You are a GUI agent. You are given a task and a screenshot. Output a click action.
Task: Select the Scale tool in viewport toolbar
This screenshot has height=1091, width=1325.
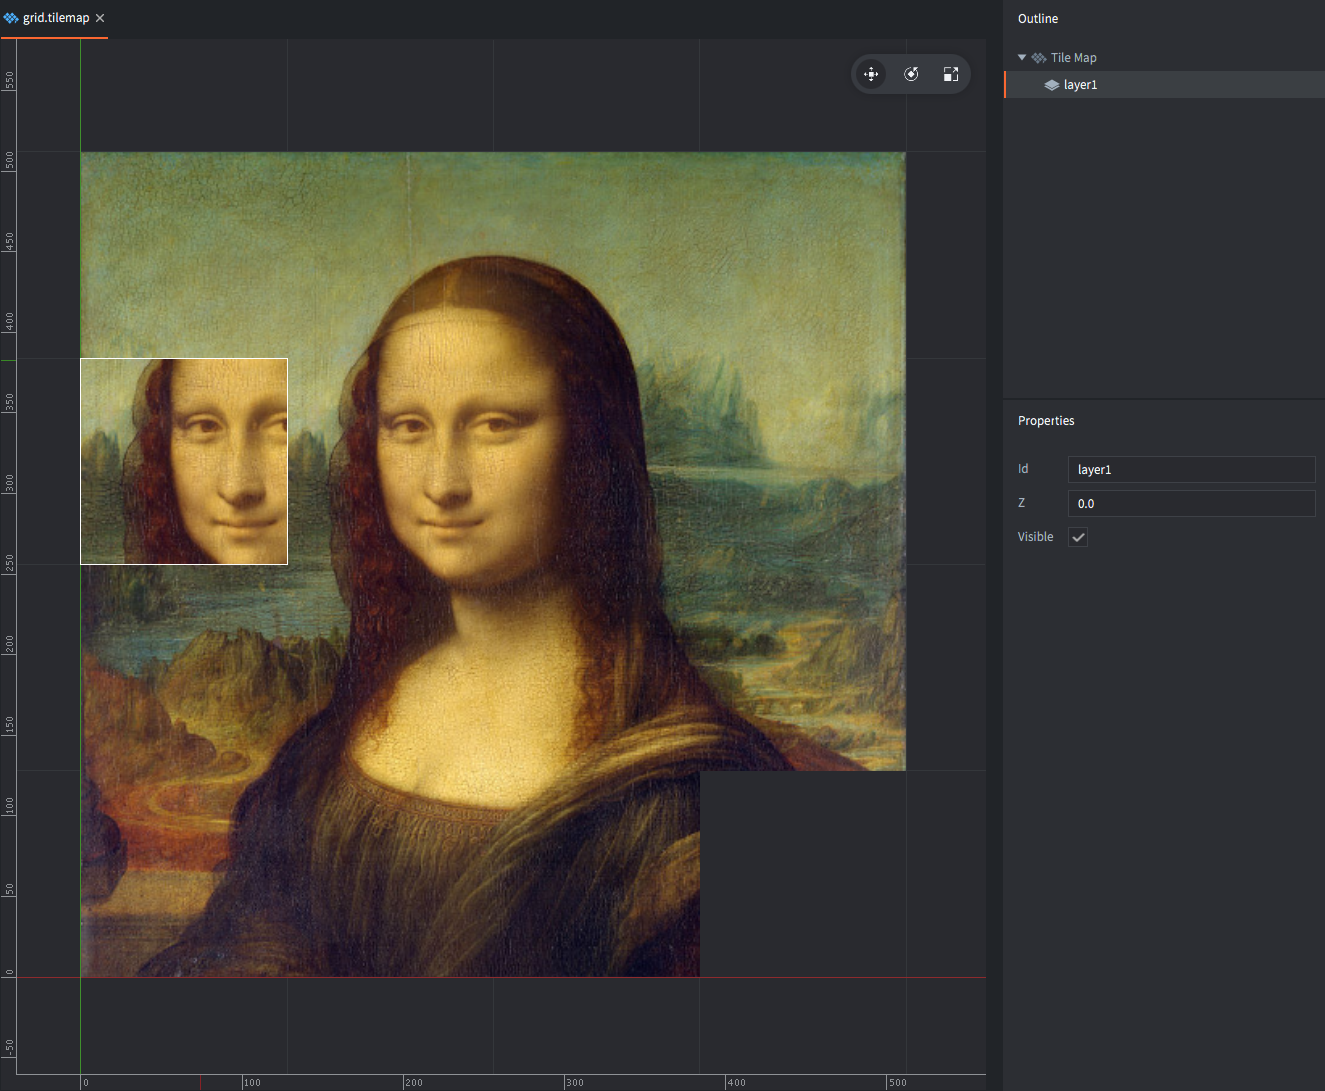pos(950,74)
